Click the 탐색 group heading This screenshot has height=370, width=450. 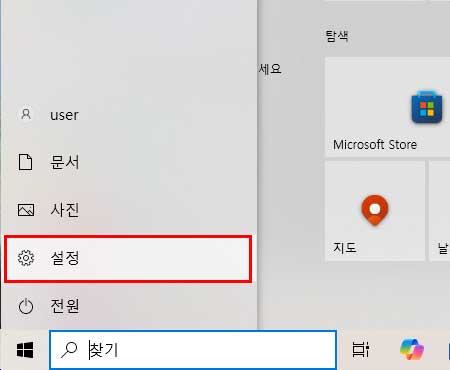tap(337, 36)
